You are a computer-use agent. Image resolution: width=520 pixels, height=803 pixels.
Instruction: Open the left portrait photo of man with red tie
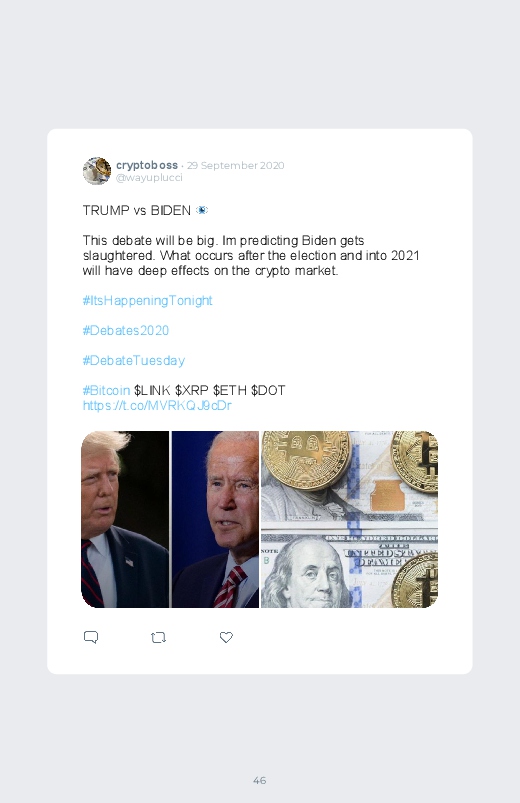pyautogui.click(x=125, y=519)
